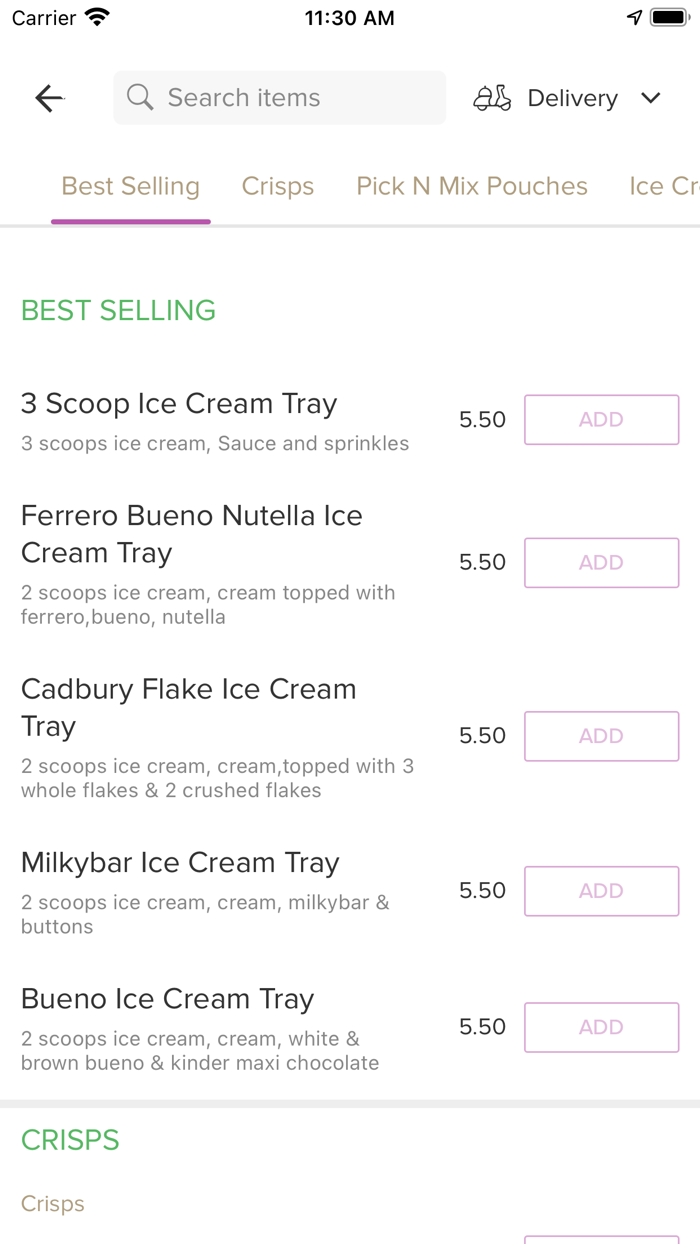Add Milkybar Ice Cream Tray

pyautogui.click(x=601, y=891)
